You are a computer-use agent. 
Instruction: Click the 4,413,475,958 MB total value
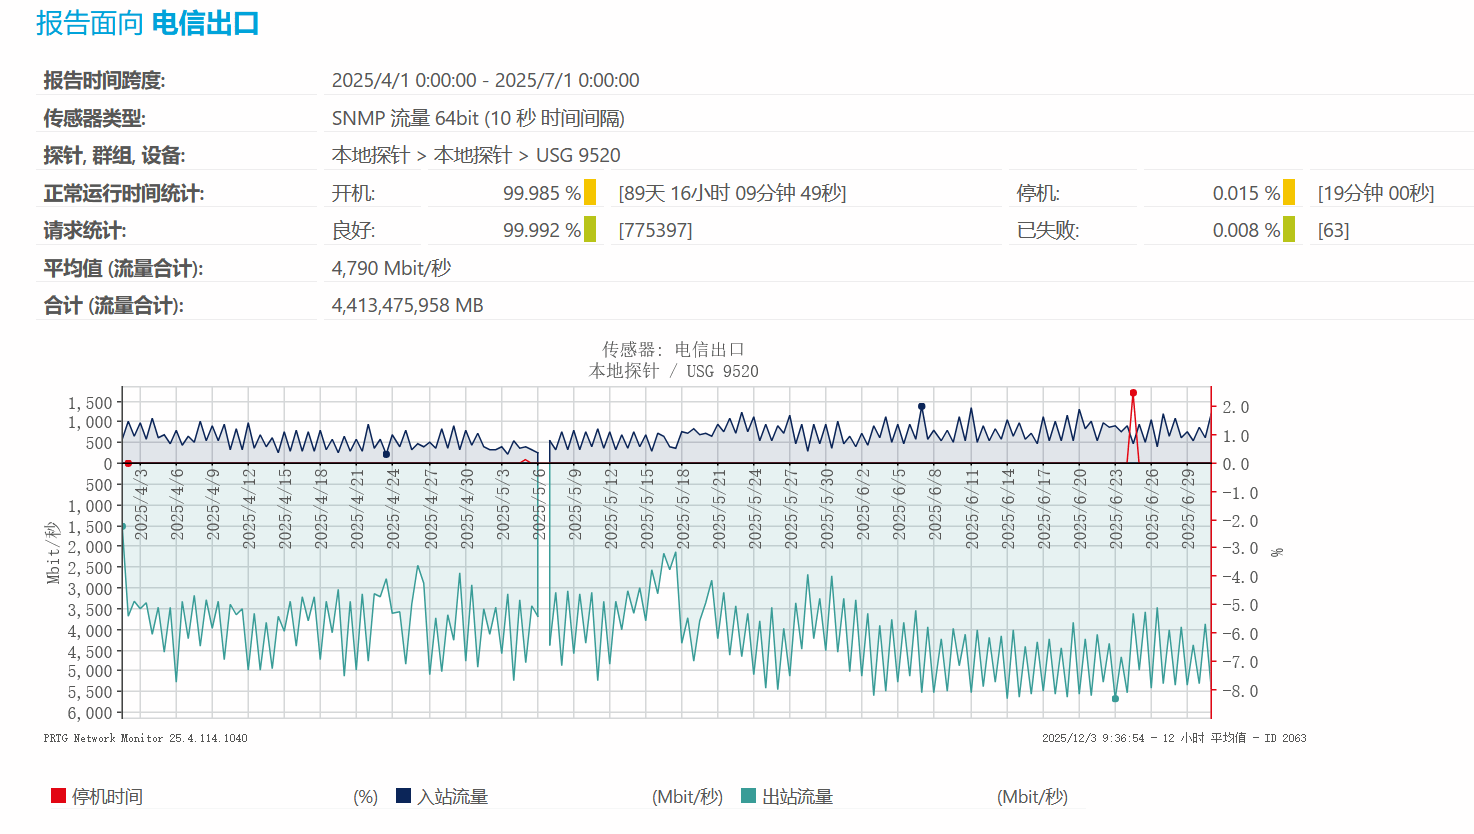(407, 305)
